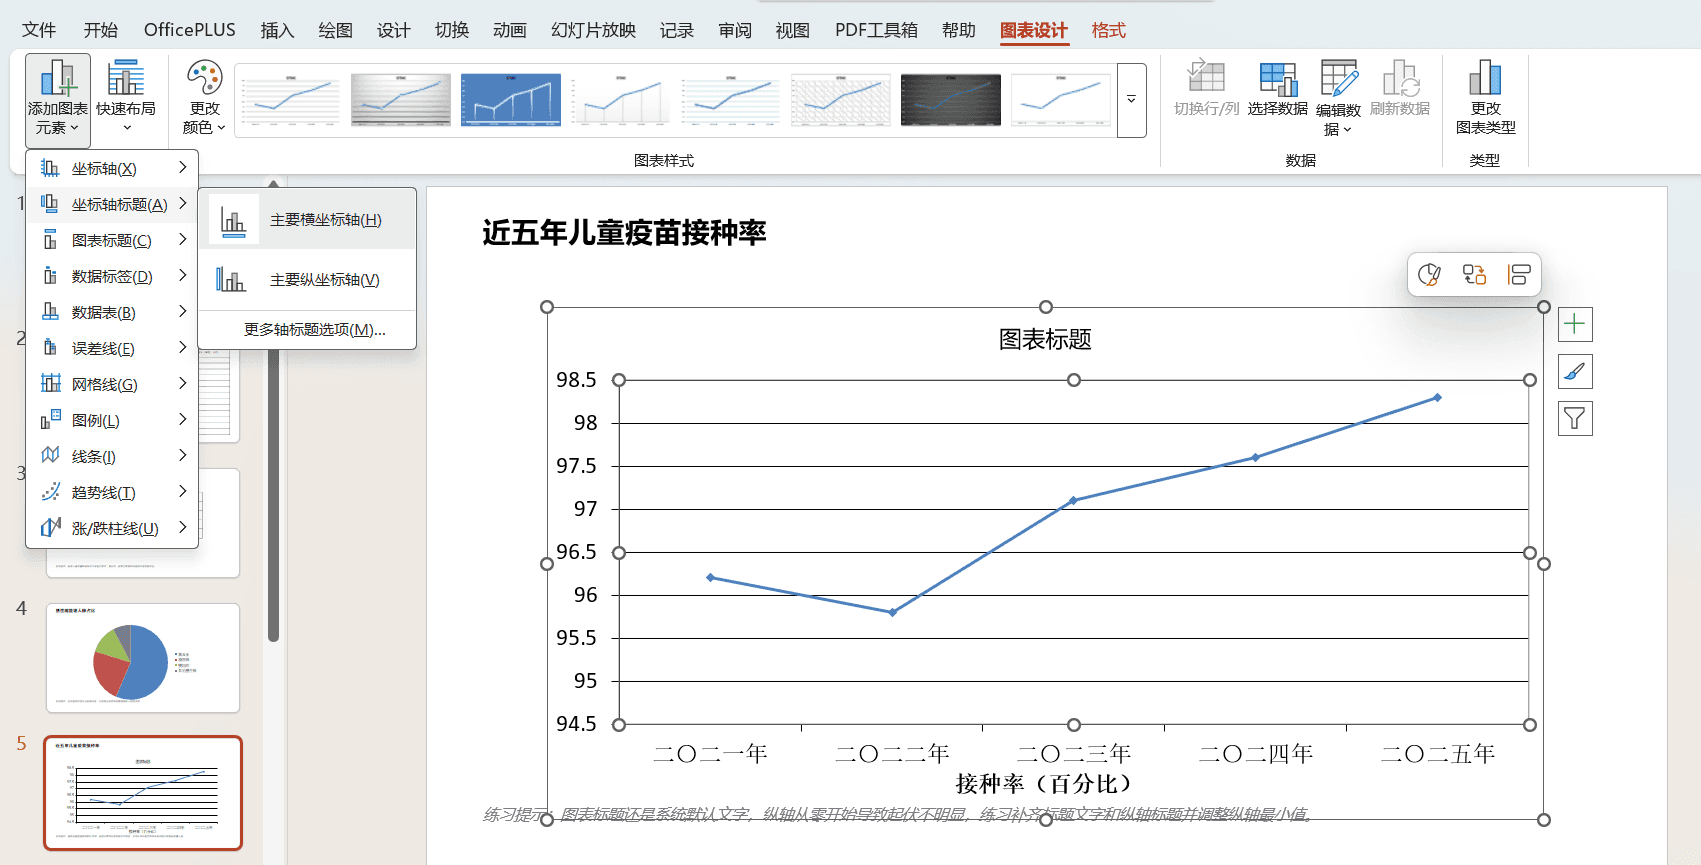This screenshot has height=865, width=1701.
Task: Expand arrow beside Gridlines (网格线)
Action: coord(183,384)
